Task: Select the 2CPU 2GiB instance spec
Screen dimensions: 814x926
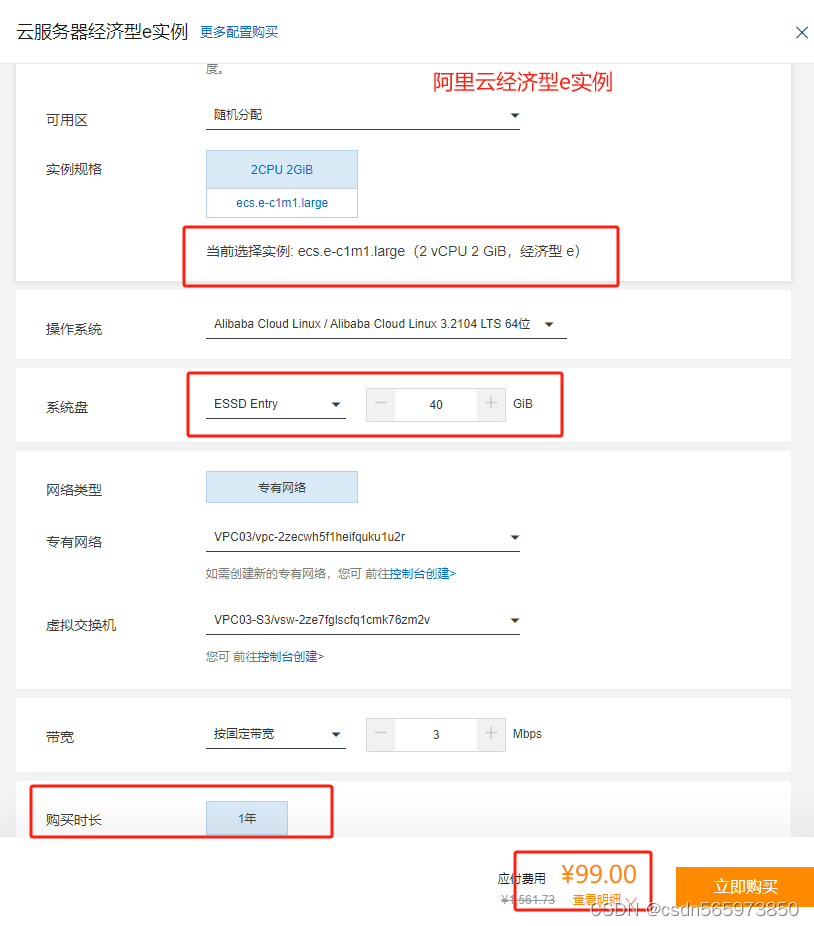Action: (282, 169)
